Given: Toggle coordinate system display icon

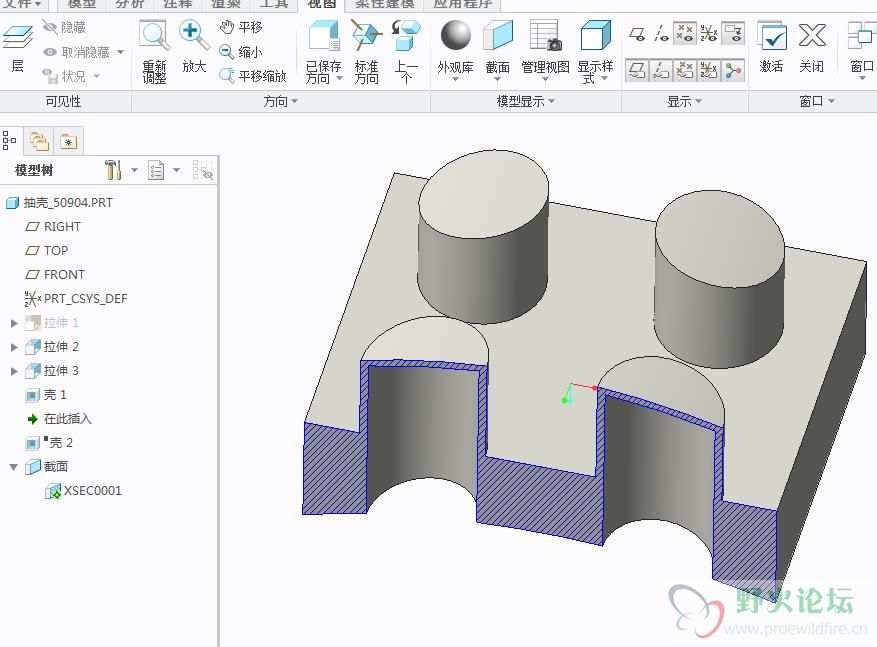Looking at the screenshot, I should [x=709, y=34].
